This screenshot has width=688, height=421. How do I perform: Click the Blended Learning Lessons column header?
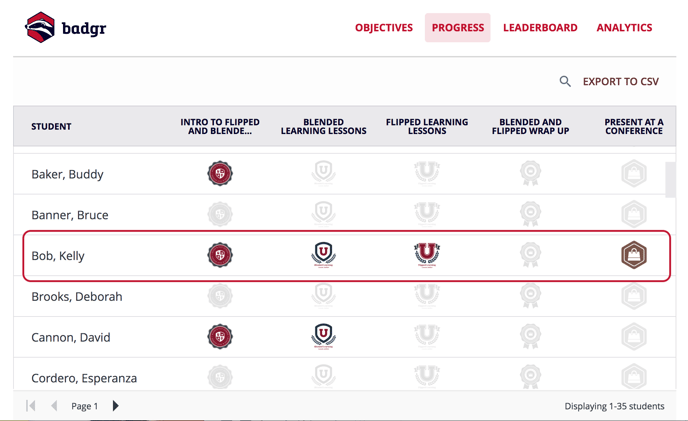pyautogui.click(x=323, y=126)
